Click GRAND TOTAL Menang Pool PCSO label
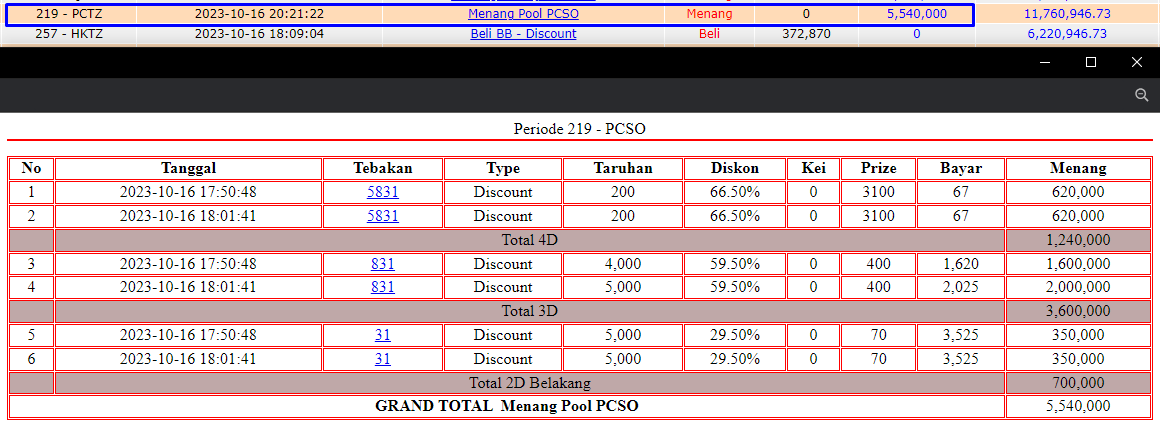The image size is (1160, 430). tap(507, 406)
